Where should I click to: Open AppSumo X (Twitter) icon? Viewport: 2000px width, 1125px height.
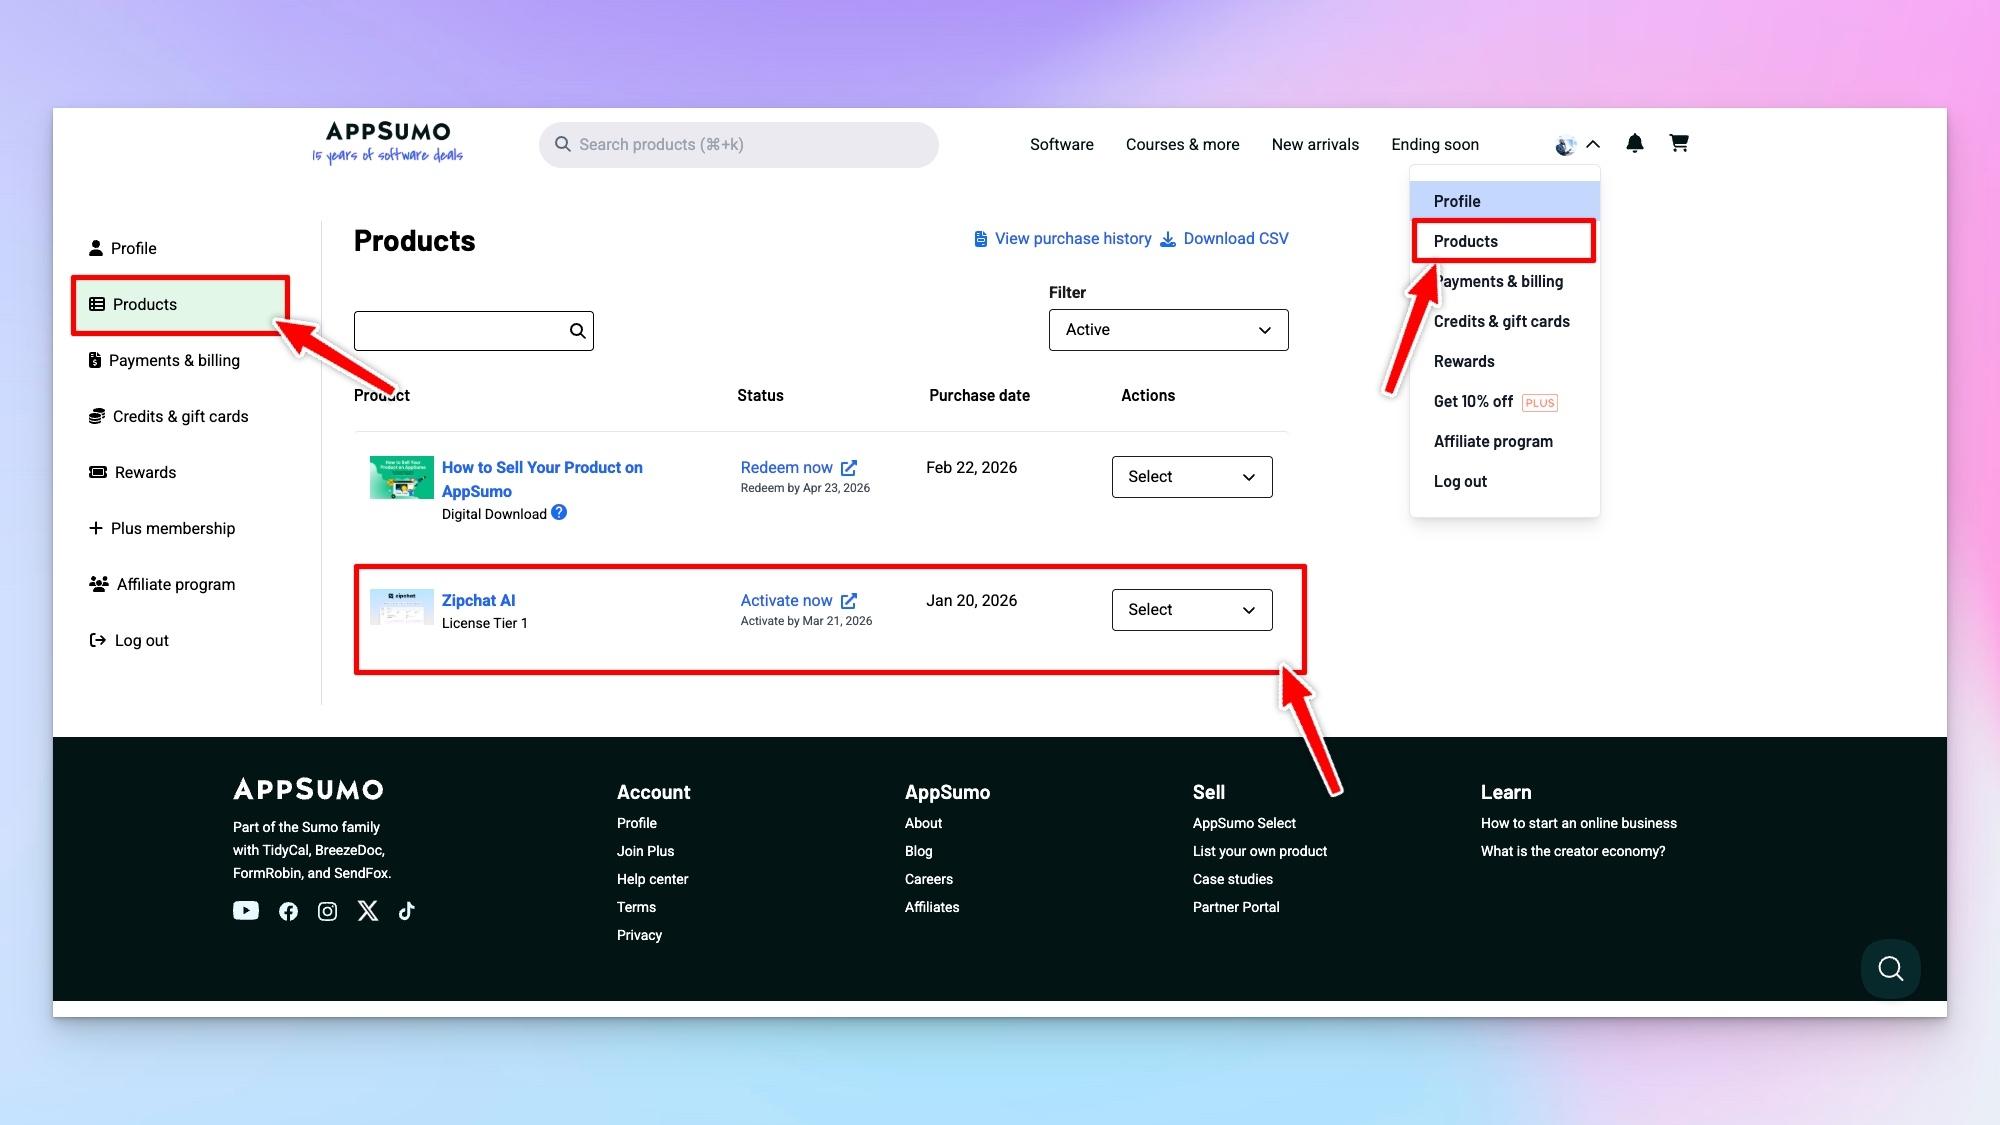coord(368,911)
